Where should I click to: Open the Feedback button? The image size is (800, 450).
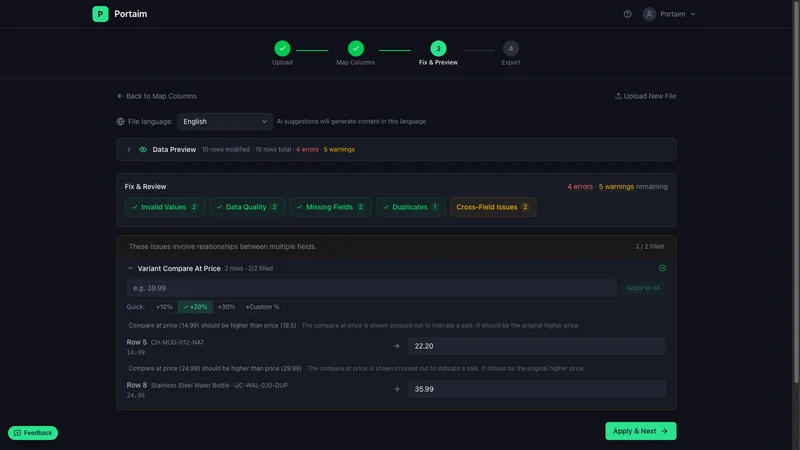pos(33,433)
